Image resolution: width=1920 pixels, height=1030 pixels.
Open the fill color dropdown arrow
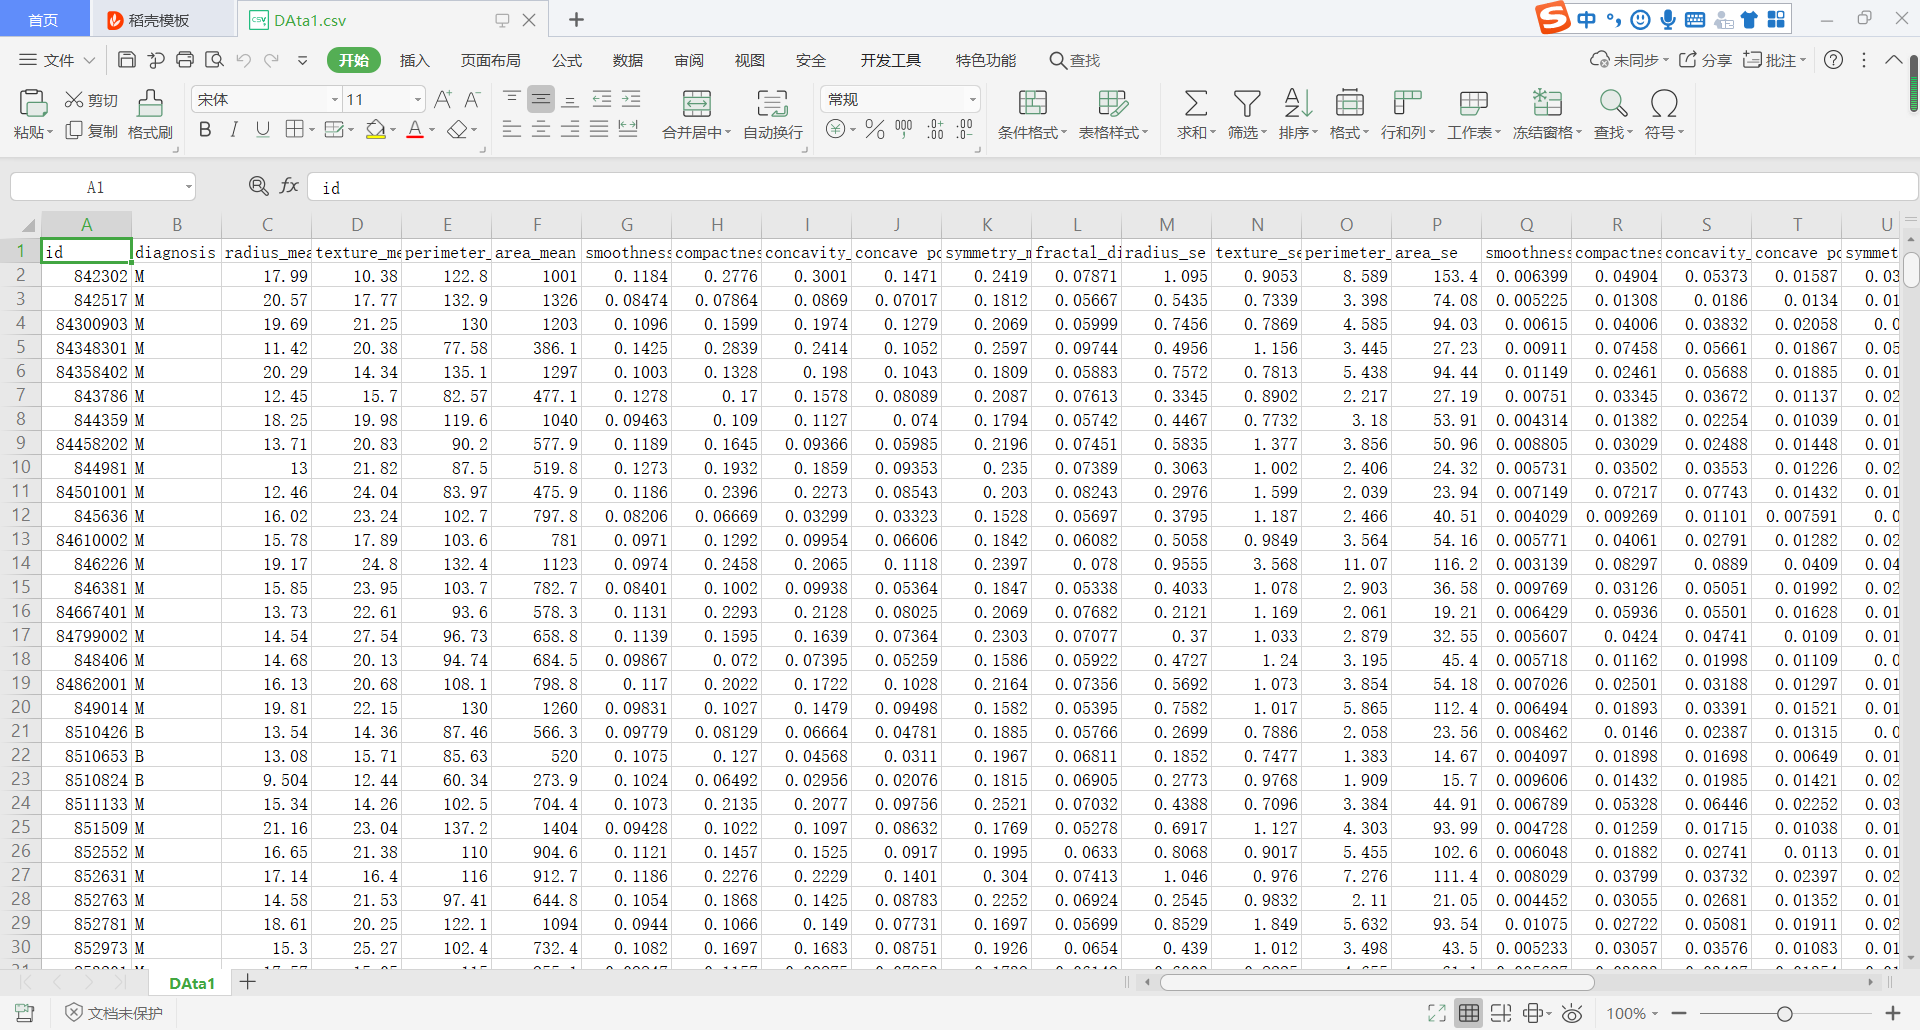[x=394, y=130]
